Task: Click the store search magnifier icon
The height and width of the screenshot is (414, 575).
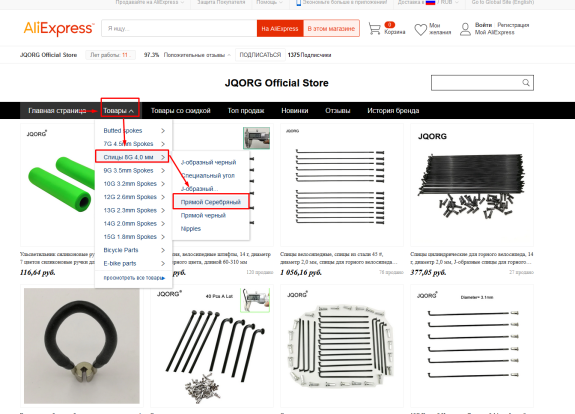Action: pyautogui.click(x=526, y=83)
